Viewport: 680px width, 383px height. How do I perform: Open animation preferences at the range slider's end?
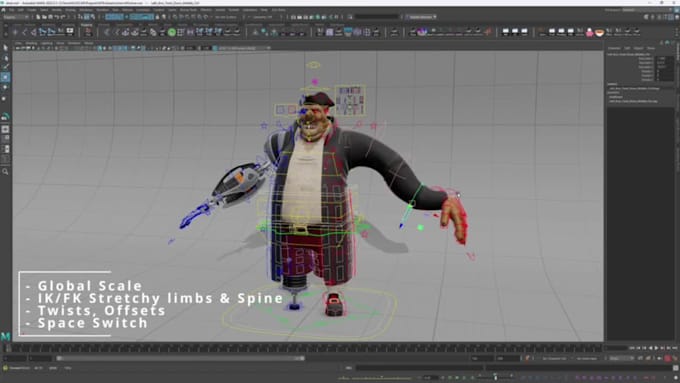click(x=675, y=358)
